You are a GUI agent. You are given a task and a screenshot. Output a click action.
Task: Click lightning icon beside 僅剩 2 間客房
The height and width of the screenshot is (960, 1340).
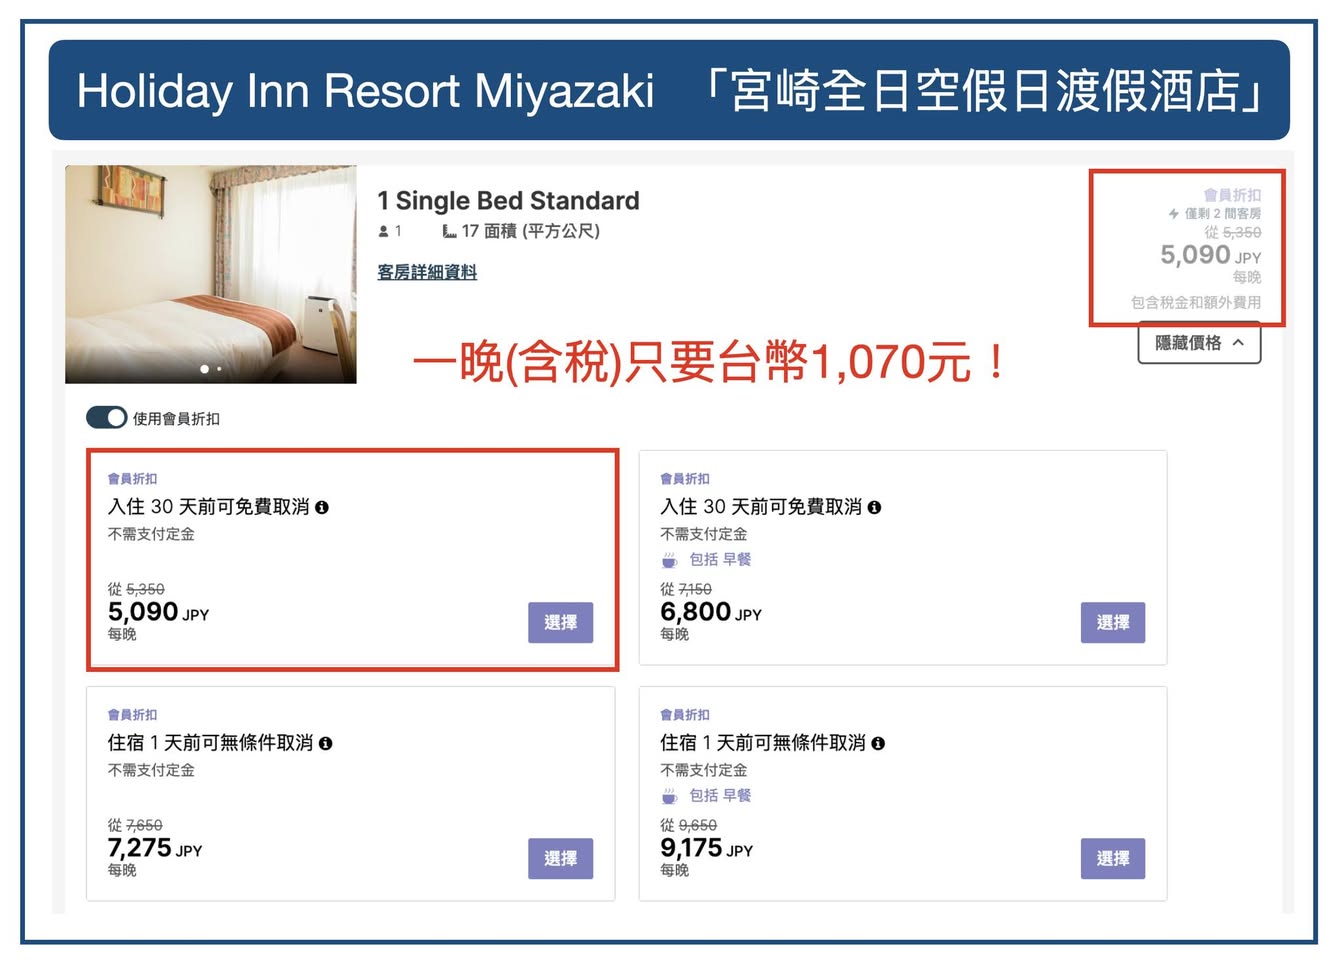tap(1174, 214)
